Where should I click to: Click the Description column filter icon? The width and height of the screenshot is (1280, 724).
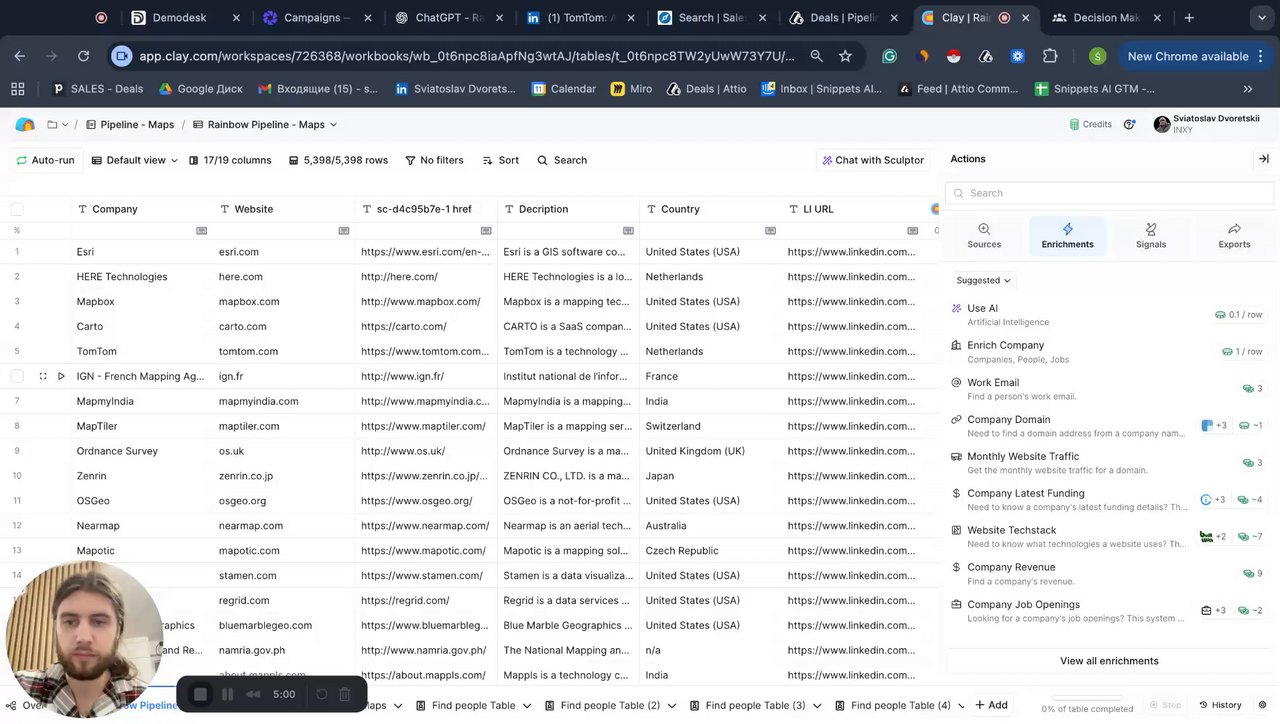[628, 231]
